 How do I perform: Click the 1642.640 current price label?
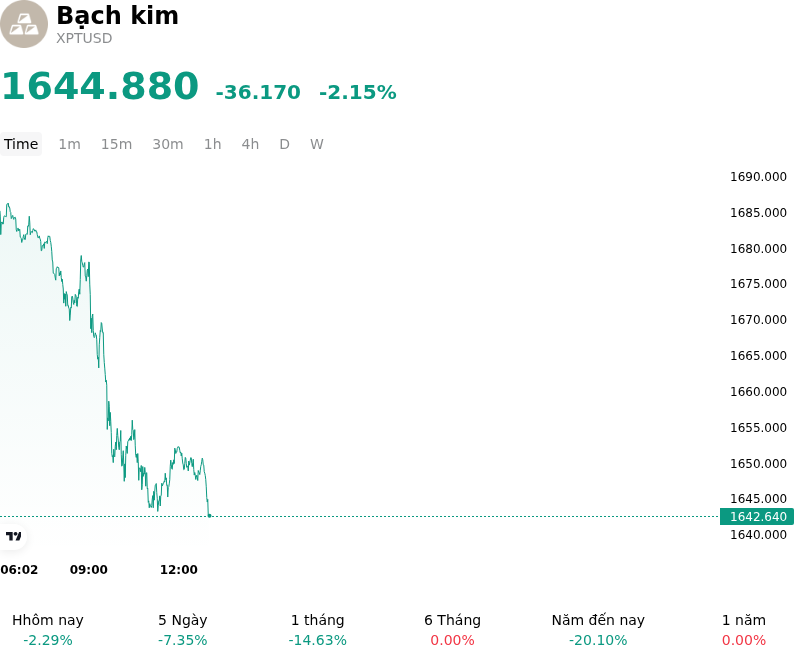(x=757, y=517)
